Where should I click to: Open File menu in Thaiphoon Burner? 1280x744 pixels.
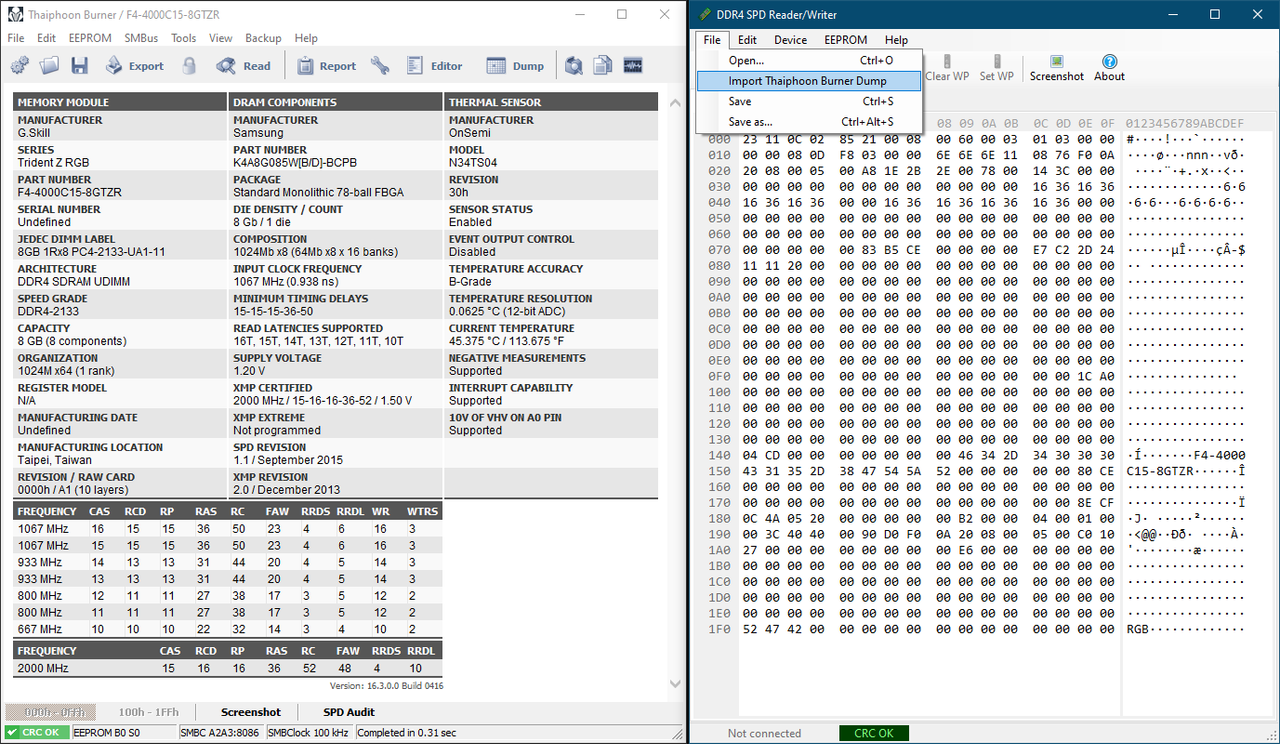pos(15,38)
